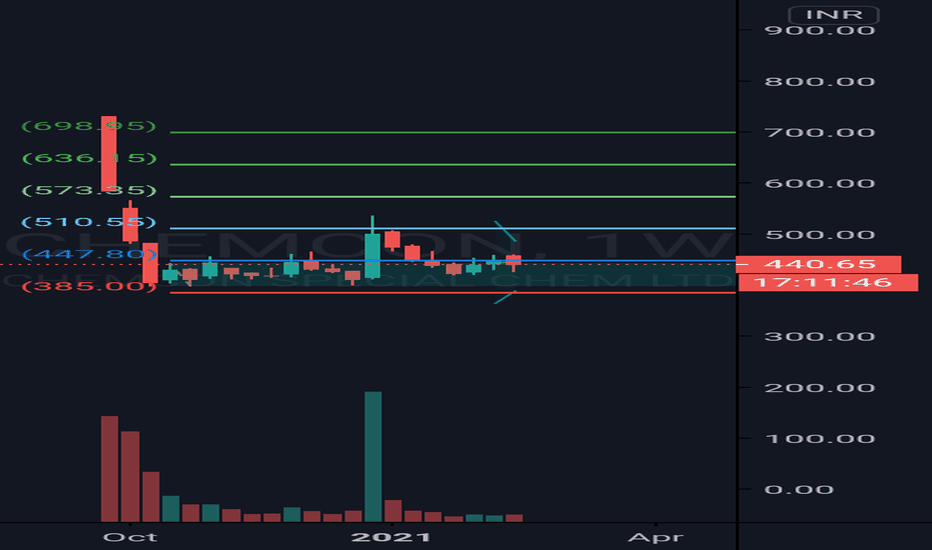The image size is (932, 550).
Task: Click the 700.00 price axis label
Action: click(820, 133)
